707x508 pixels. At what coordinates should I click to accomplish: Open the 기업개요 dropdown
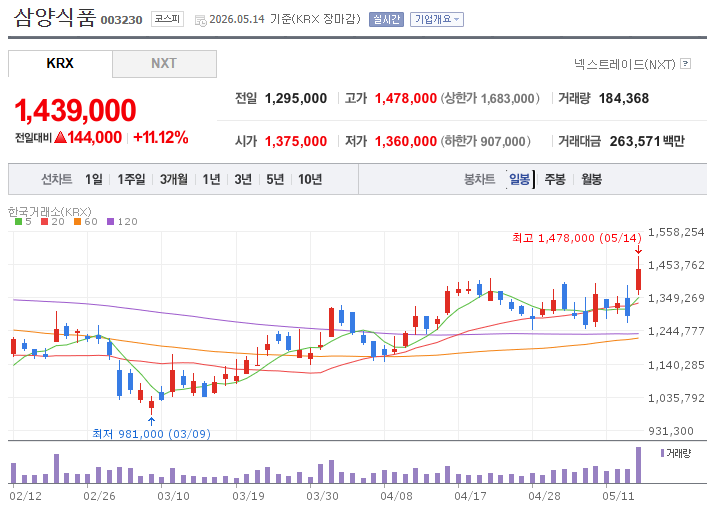[x=436, y=19]
